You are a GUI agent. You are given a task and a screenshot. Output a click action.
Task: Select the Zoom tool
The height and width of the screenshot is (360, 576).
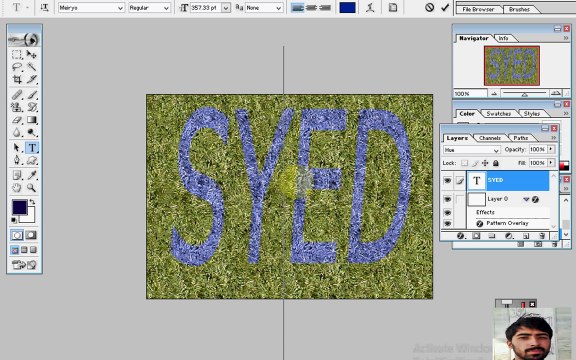[32, 188]
